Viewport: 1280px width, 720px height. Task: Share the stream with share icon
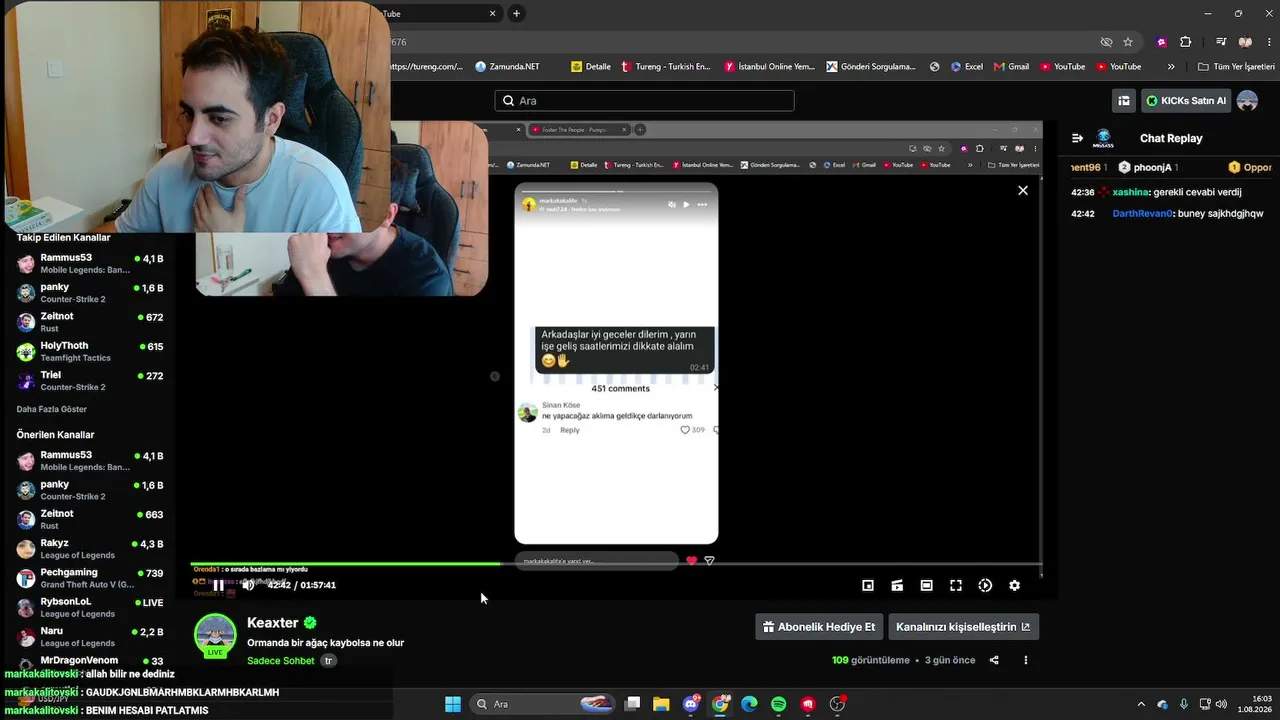[994, 660]
